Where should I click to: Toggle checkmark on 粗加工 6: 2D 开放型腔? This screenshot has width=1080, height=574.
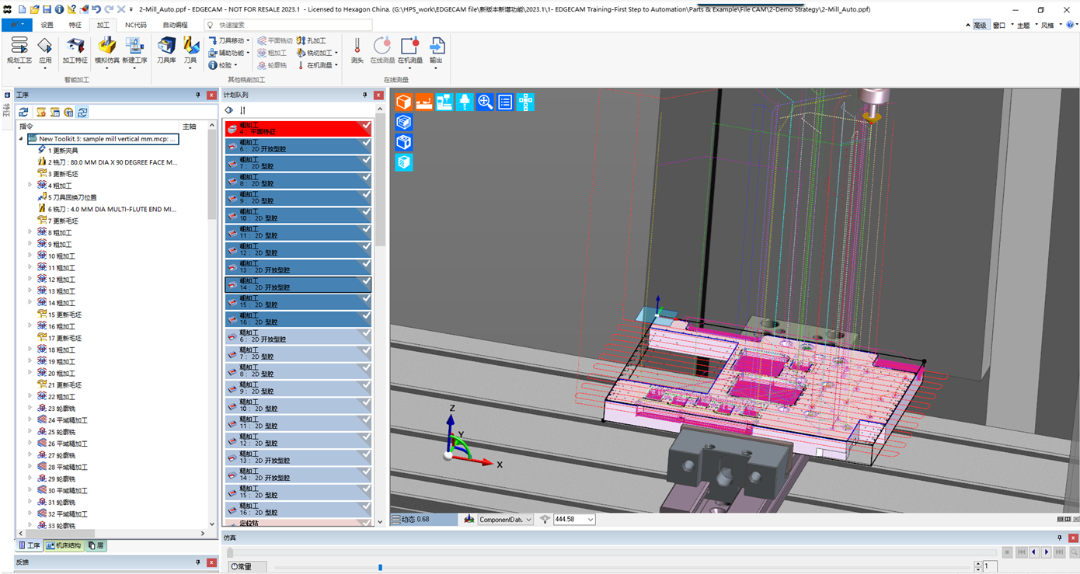(x=366, y=143)
